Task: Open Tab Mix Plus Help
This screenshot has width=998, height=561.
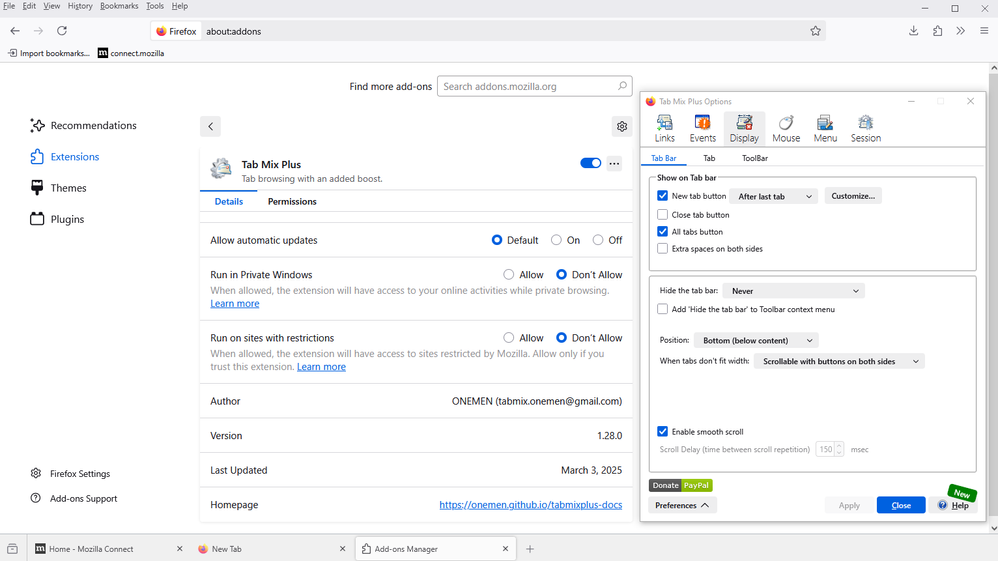Action: pyautogui.click(x=953, y=506)
